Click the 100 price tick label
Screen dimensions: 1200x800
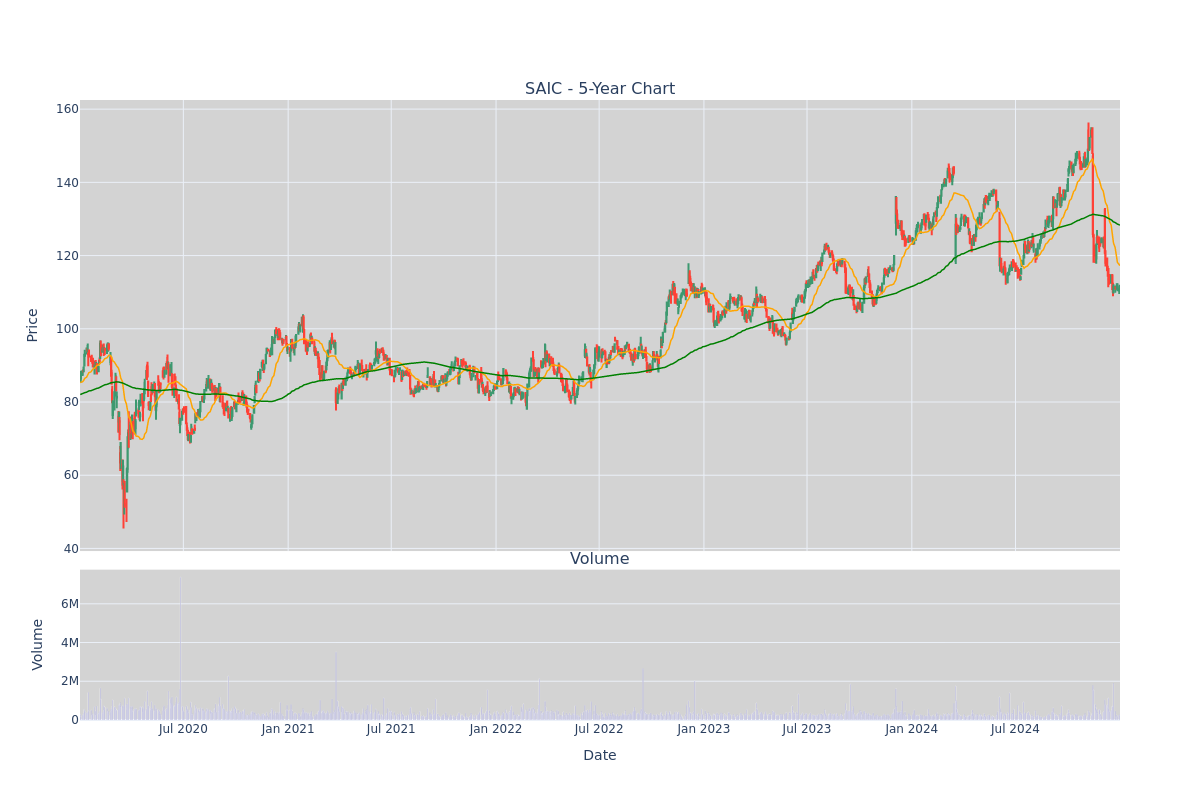click(x=67, y=329)
